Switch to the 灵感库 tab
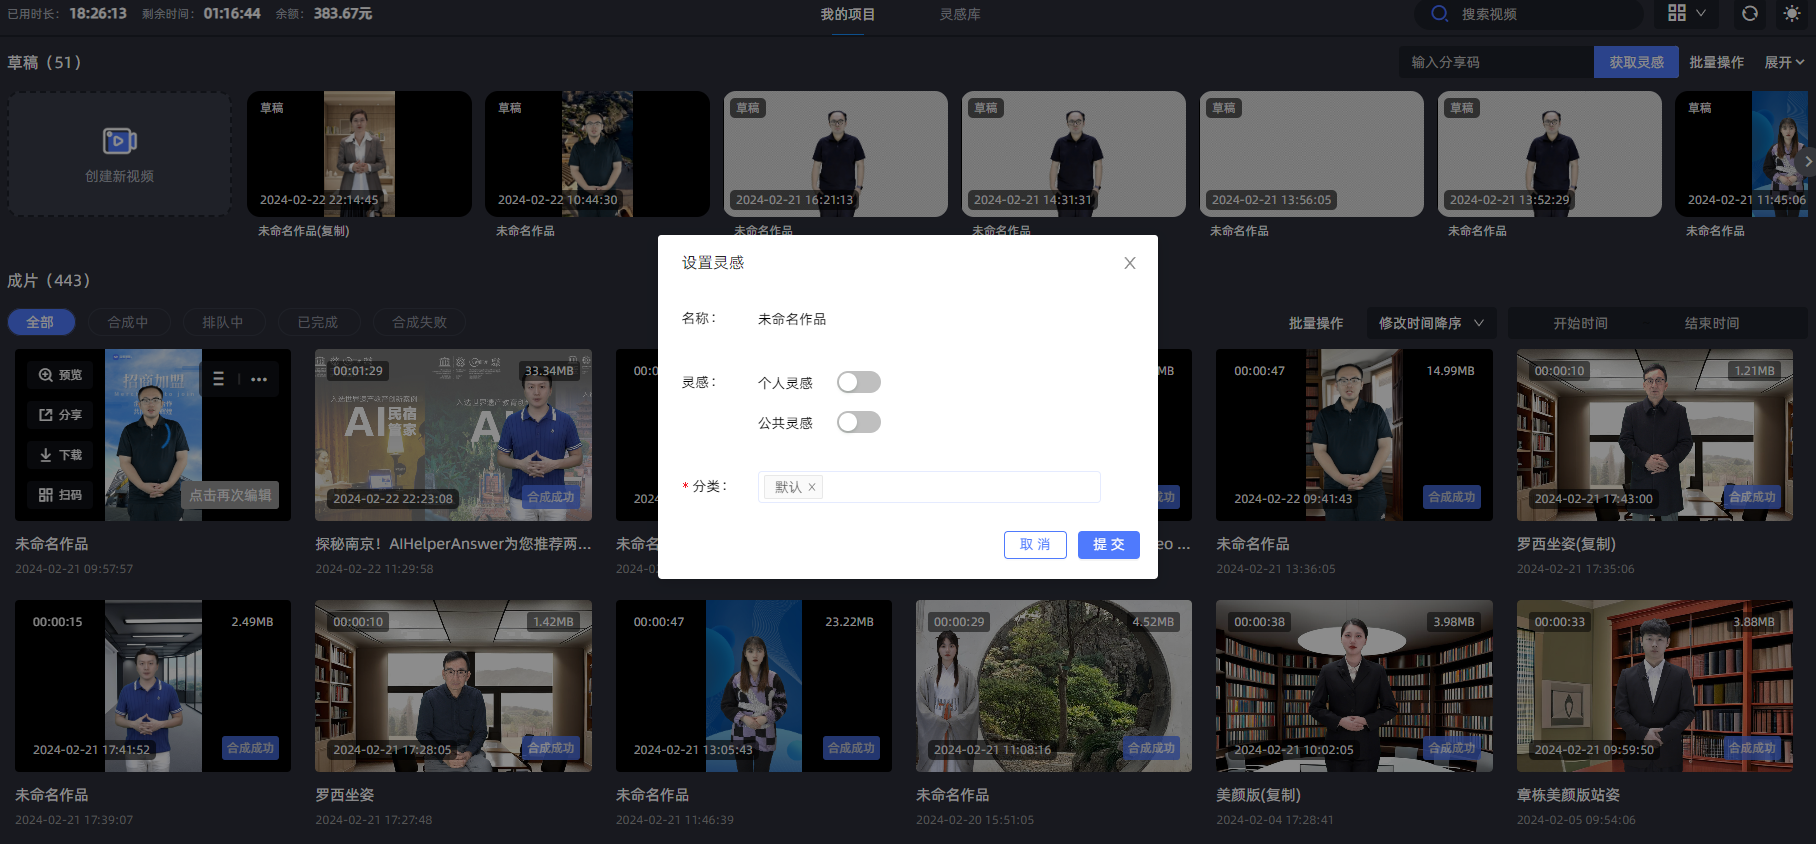1816x844 pixels. pyautogui.click(x=960, y=14)
